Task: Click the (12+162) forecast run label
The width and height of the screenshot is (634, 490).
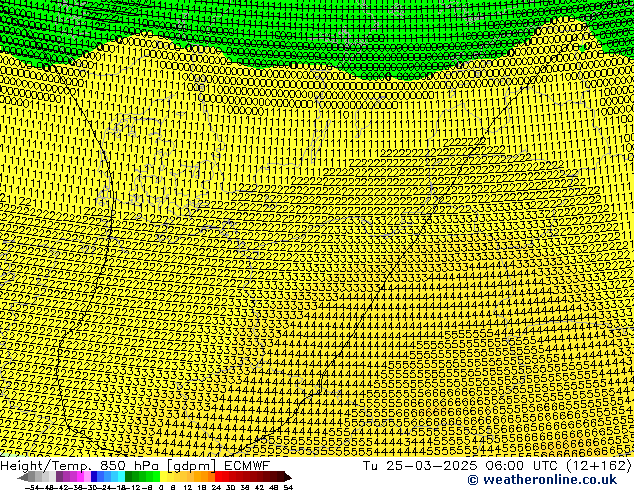Action: 600,466
